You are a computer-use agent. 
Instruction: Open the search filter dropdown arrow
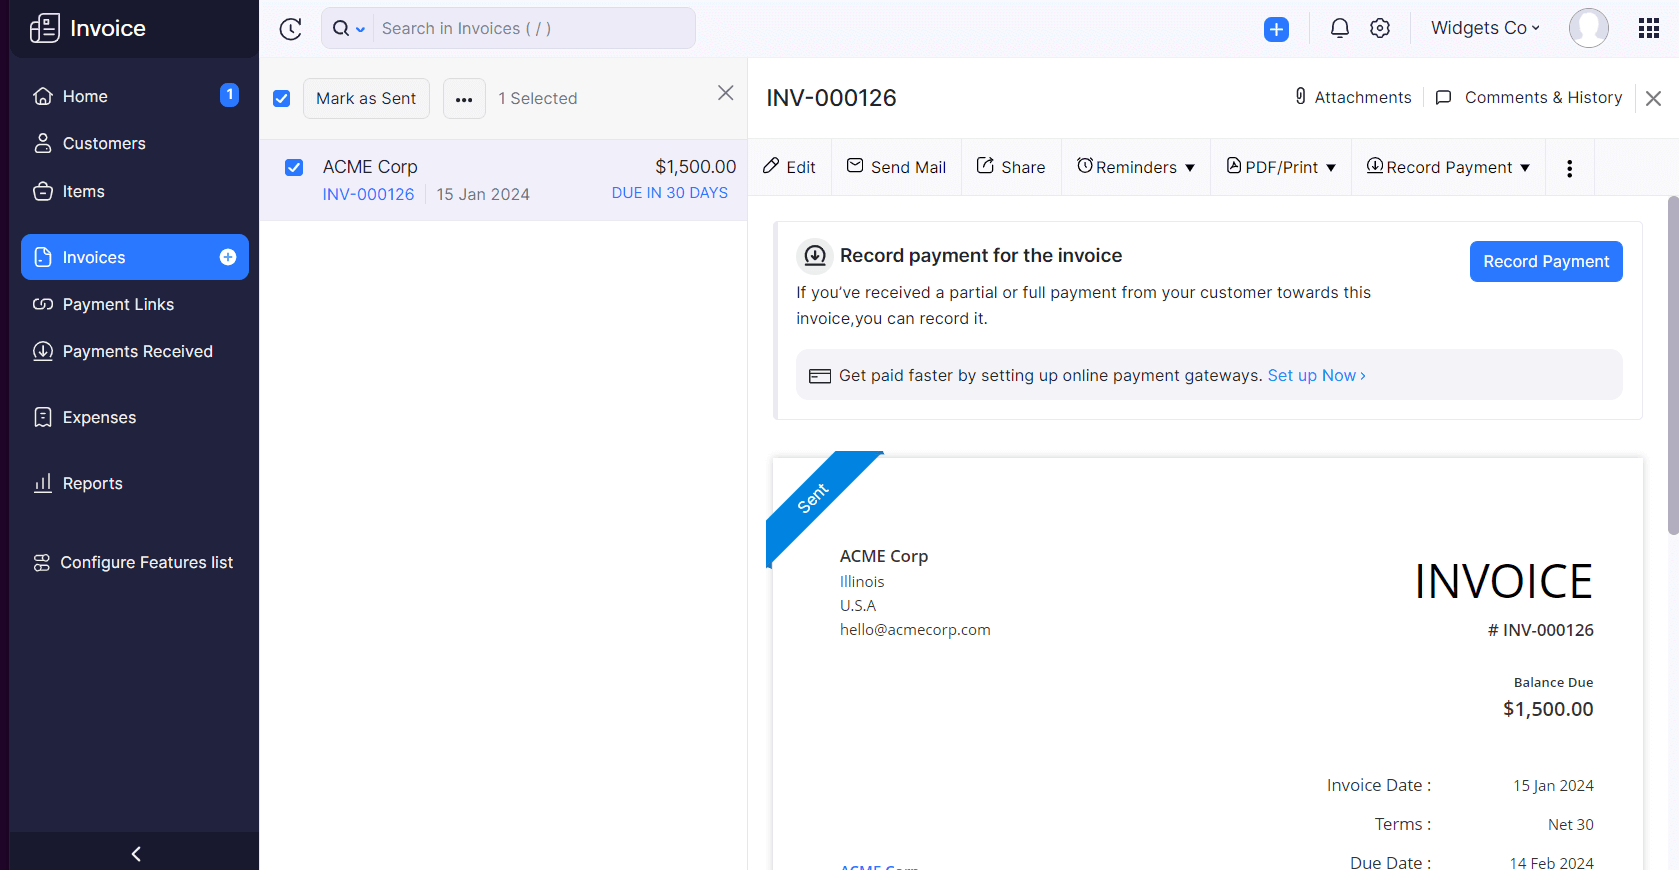360,29
